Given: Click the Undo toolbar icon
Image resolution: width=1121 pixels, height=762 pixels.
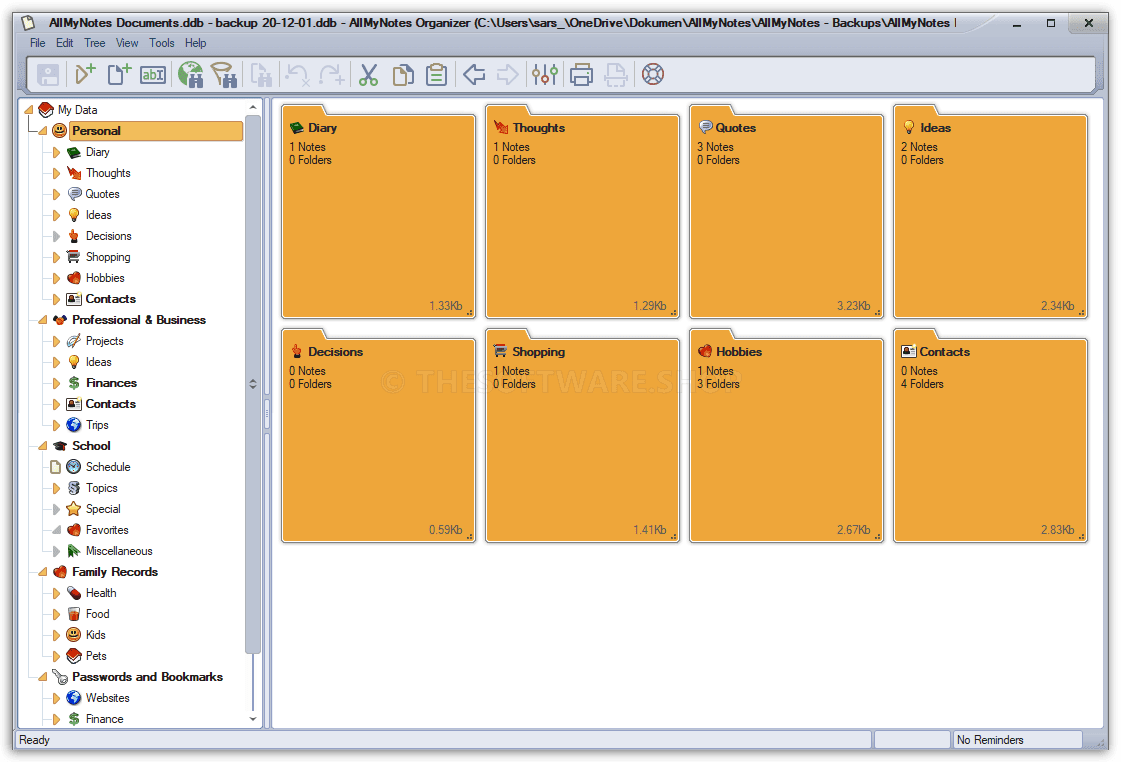Looking at the screenshot, I should [297, 74].
